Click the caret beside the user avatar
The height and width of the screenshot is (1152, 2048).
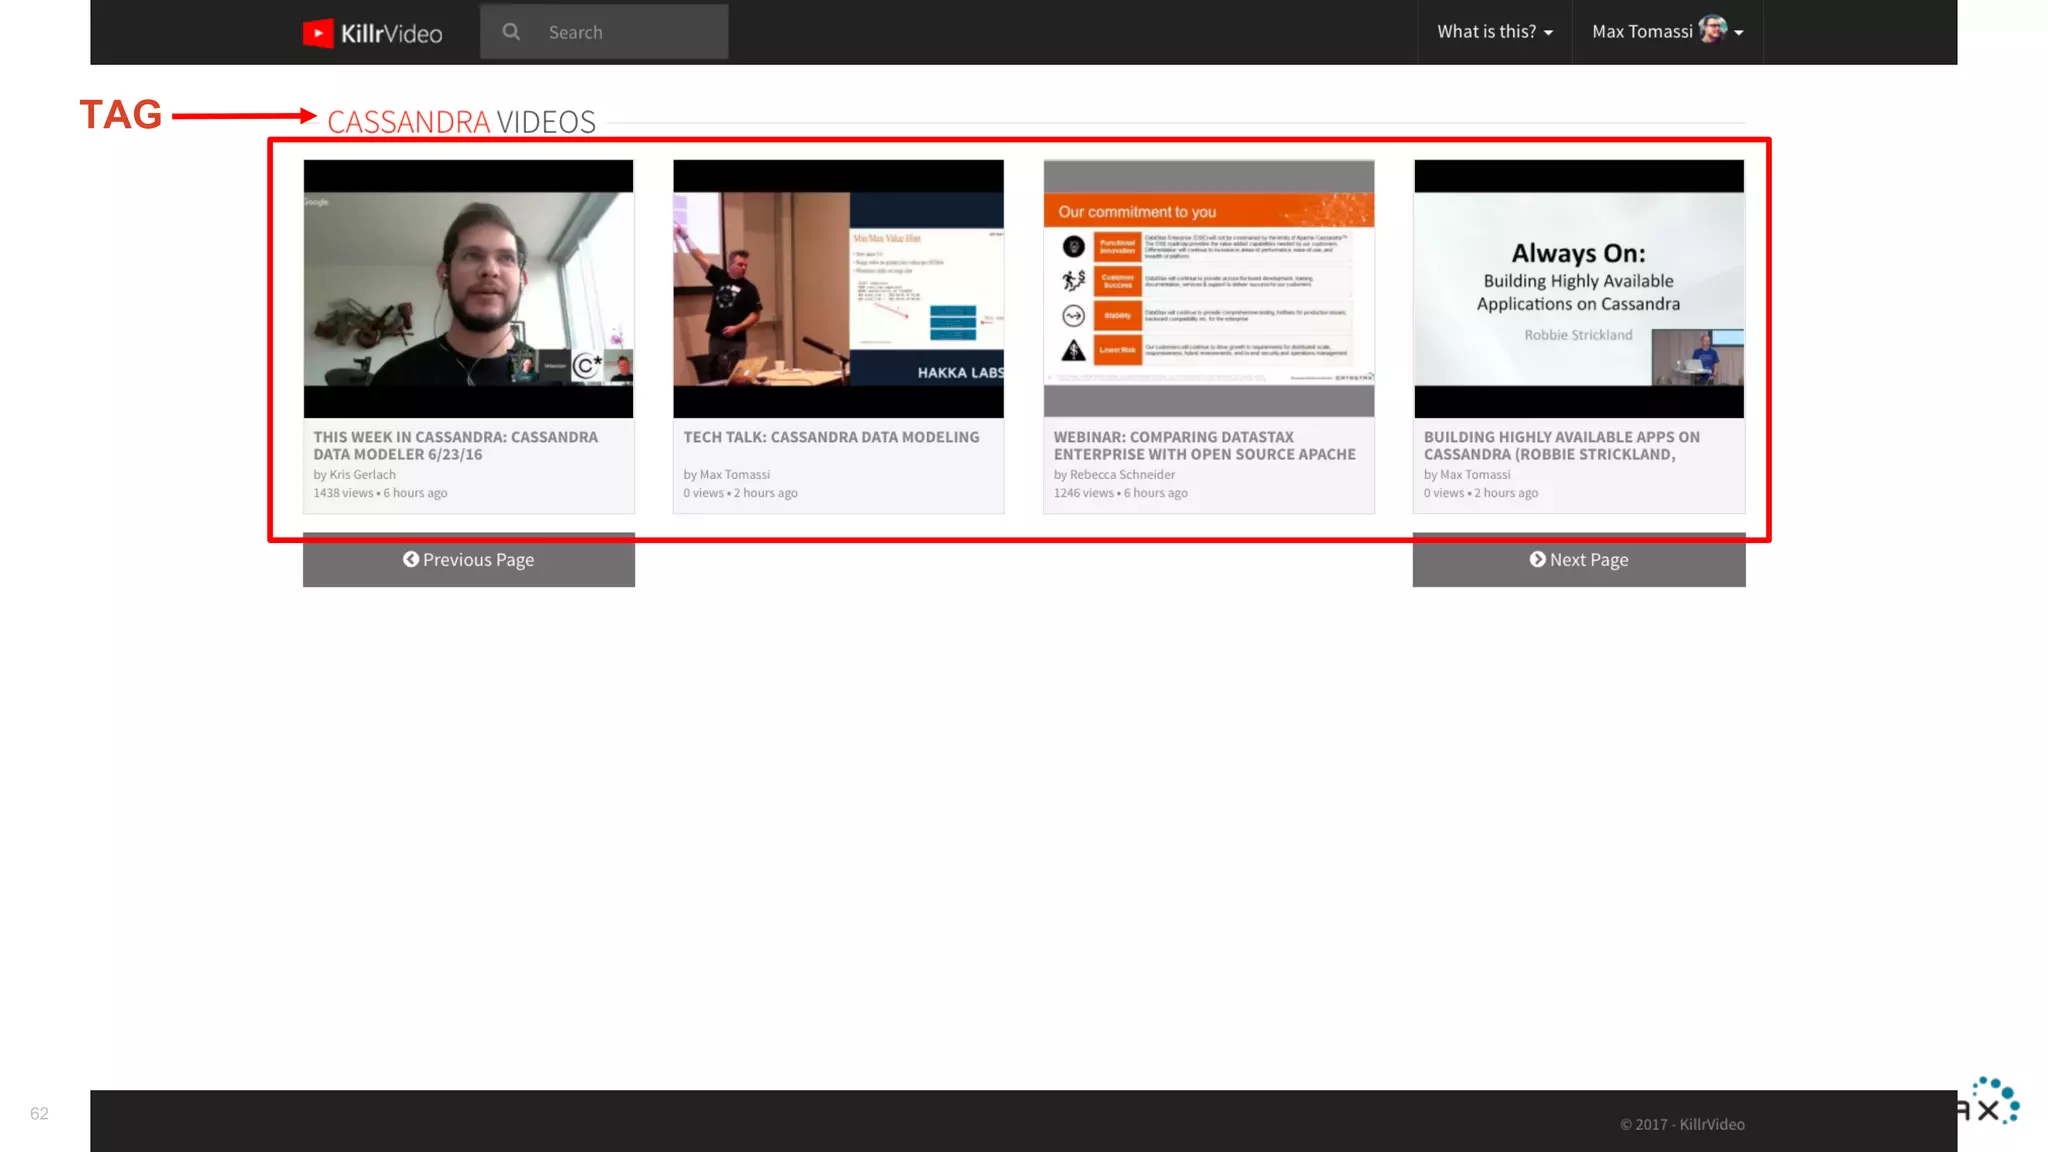pyautogui.click(x=1739, y=33)
